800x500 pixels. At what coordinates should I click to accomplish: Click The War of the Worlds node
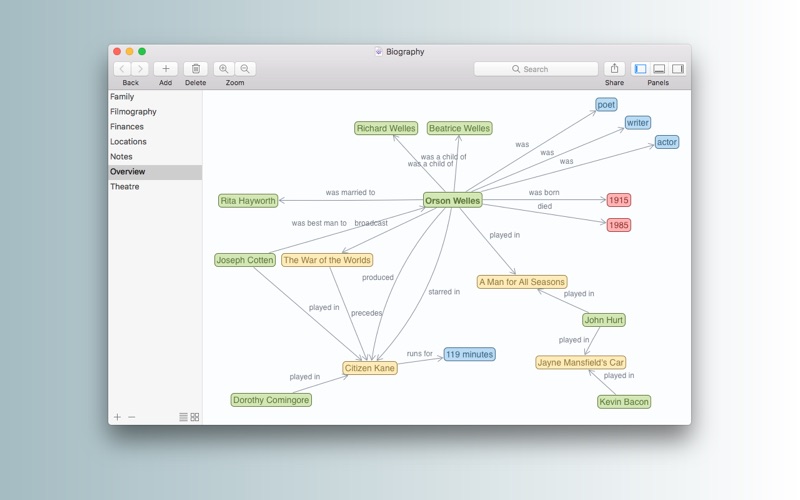(x=327, y=260)
